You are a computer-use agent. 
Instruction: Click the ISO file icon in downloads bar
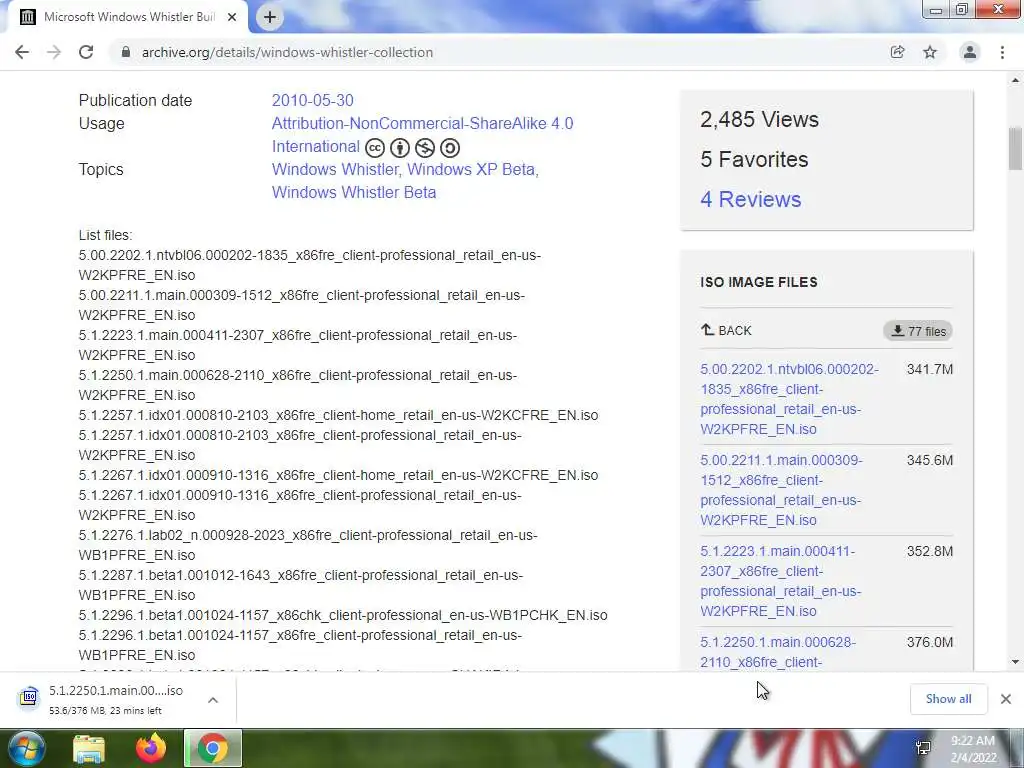tap(29, 698)
